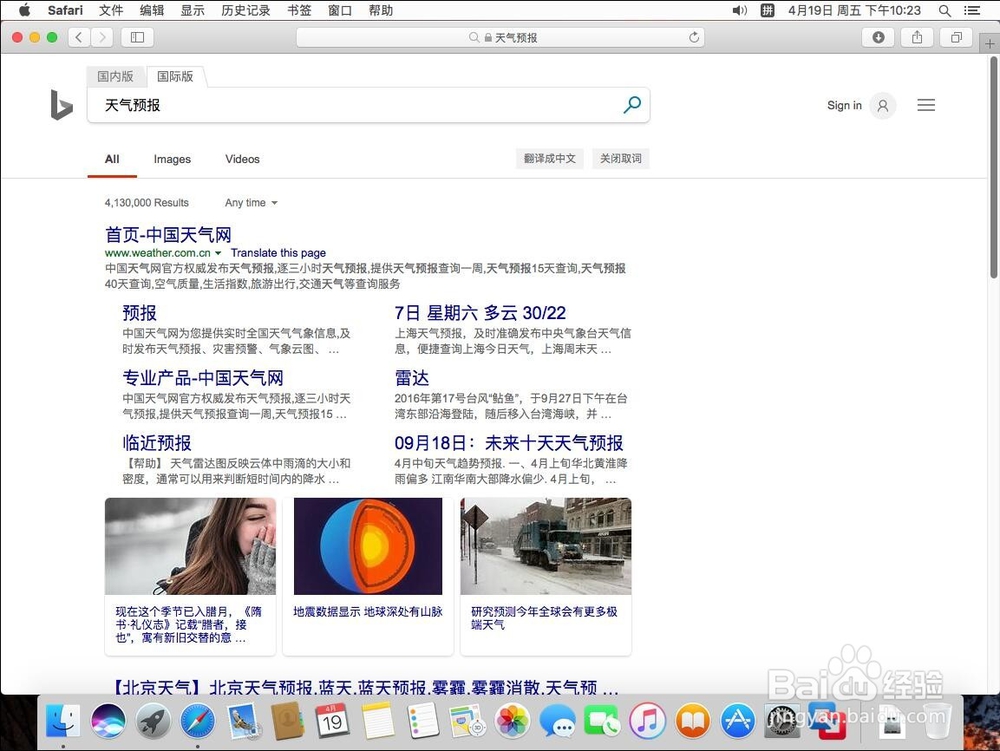This screenshot has height=751, width=1000.
Task: Open the Apple menu
Action: [24, 10]
